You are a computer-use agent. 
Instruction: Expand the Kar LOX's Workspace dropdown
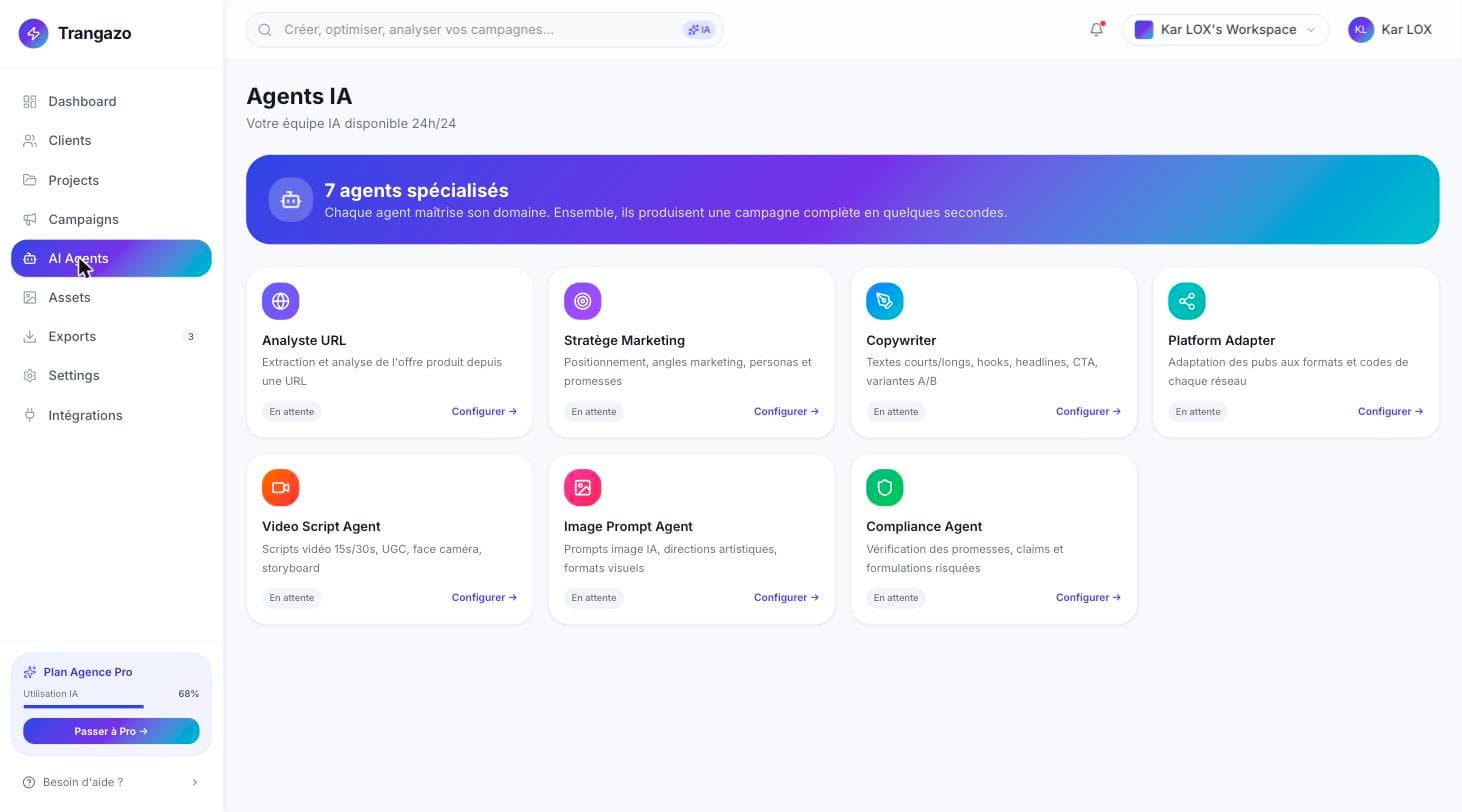(x=1226, y=29)
